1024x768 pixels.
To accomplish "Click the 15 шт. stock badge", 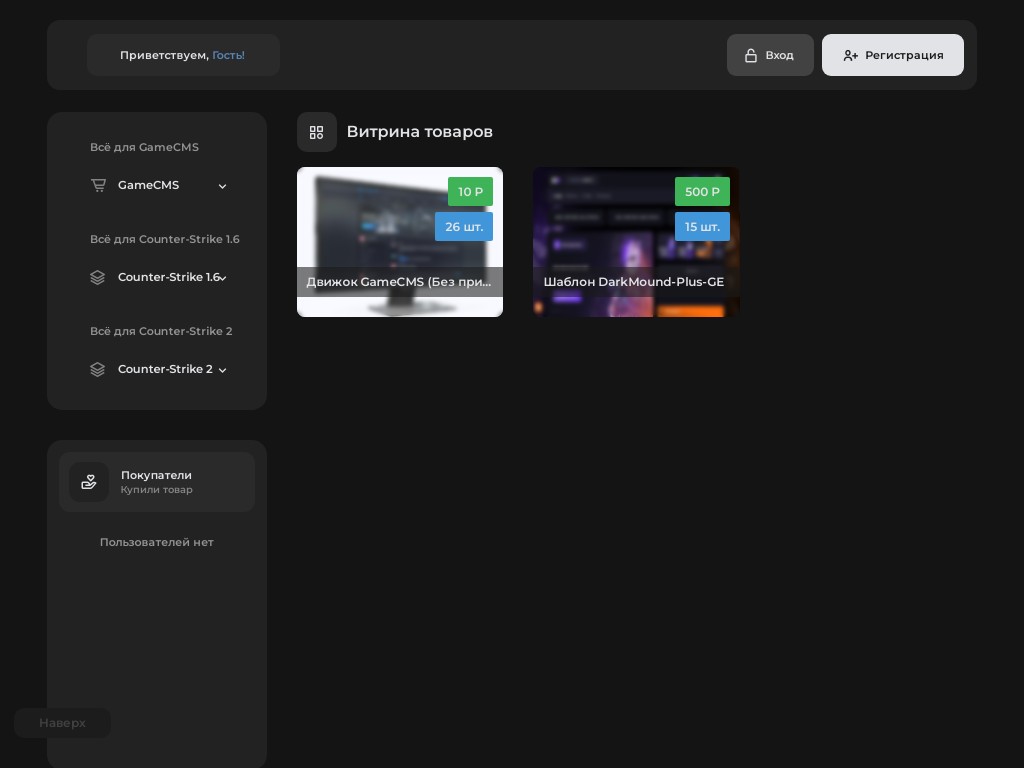I will pyautogui.click(x=702, y=227).
